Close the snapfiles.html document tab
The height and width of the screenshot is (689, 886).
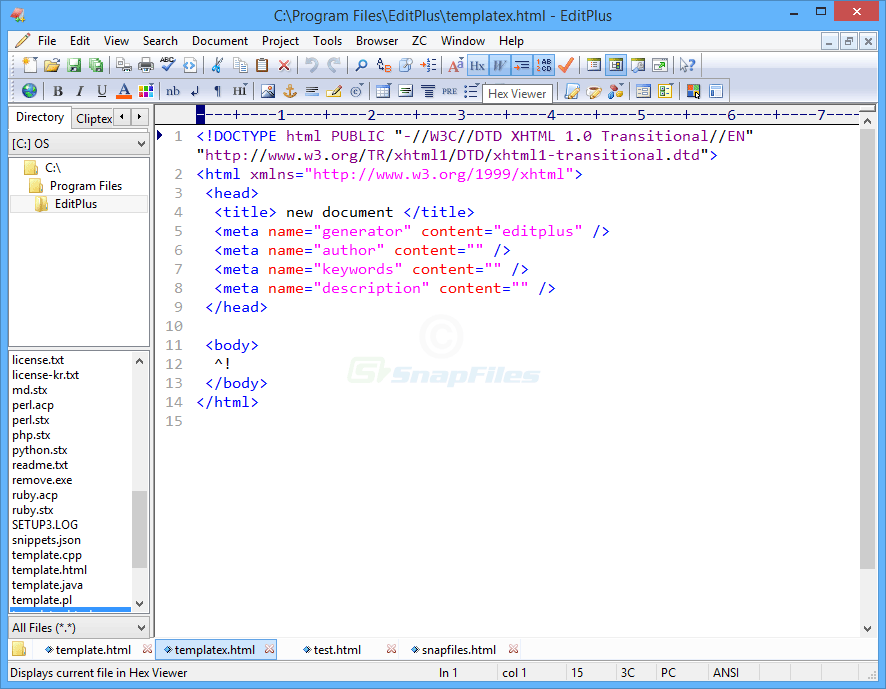click(x=513, y=649)
